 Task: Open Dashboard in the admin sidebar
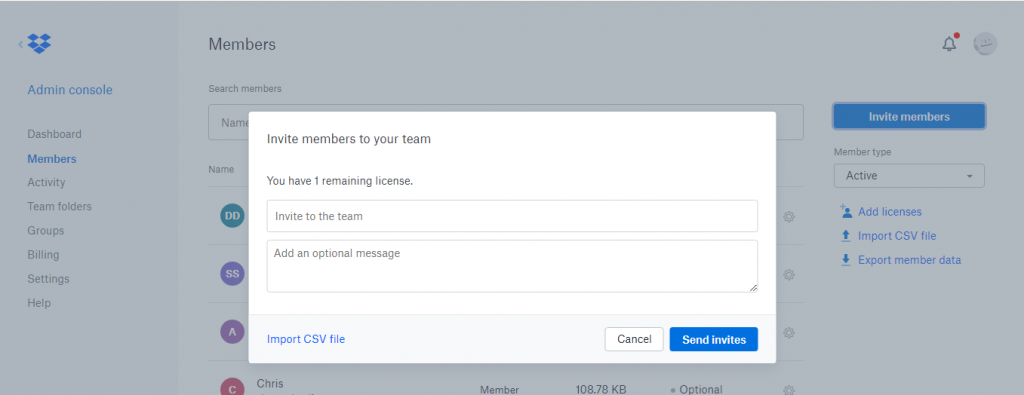pos(54,134)
